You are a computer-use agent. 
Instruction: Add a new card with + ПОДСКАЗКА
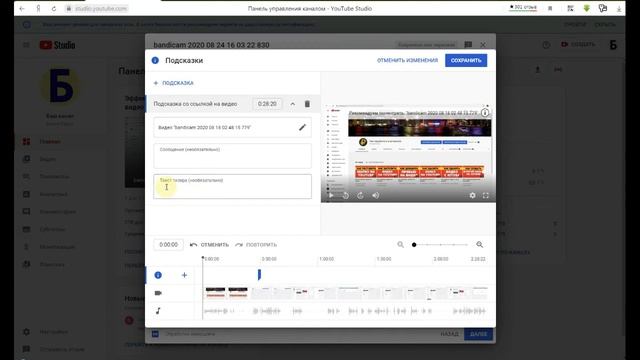pyautogui.click(x=173, y=83)
